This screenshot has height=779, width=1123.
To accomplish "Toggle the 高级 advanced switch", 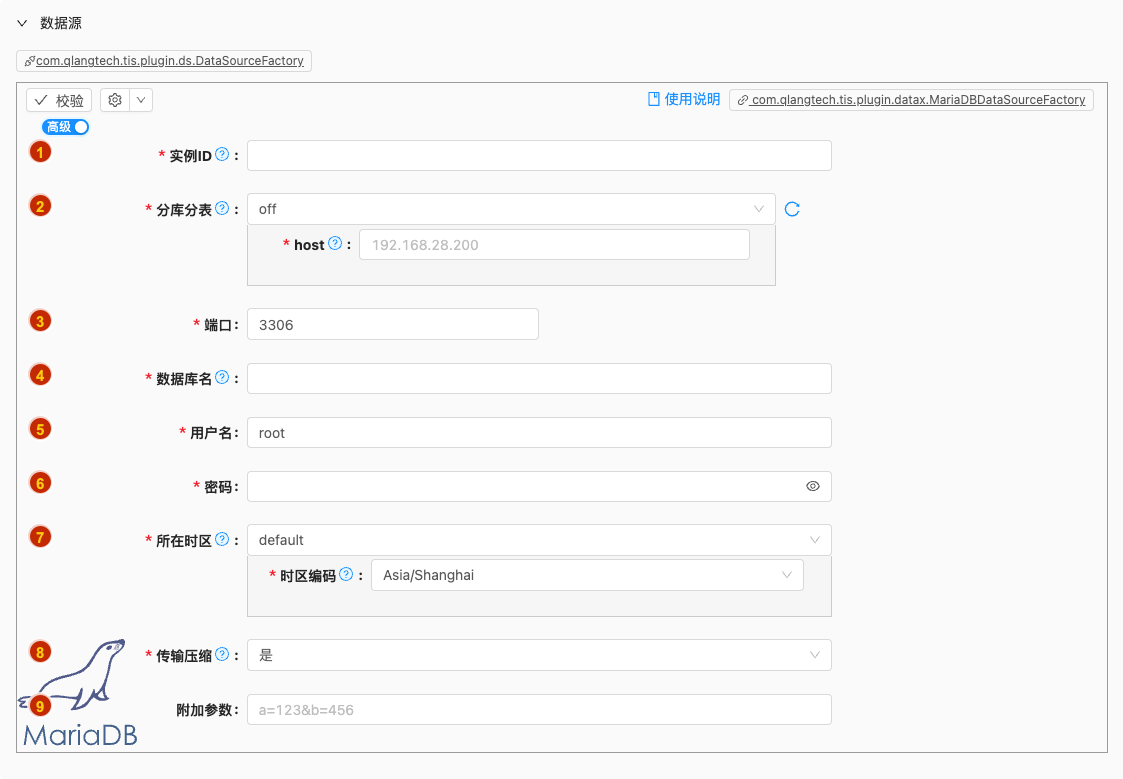I will (x=66, y=127).
